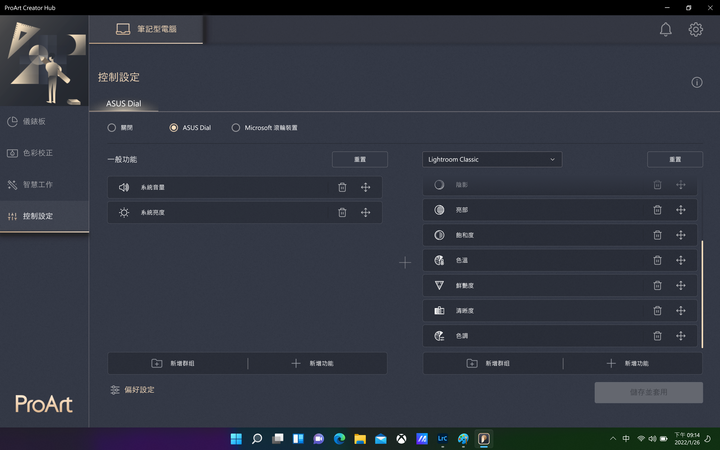720x450 pixels.
Task: Reset Lightroom Classic list with 重置
Action: [675, 159]
